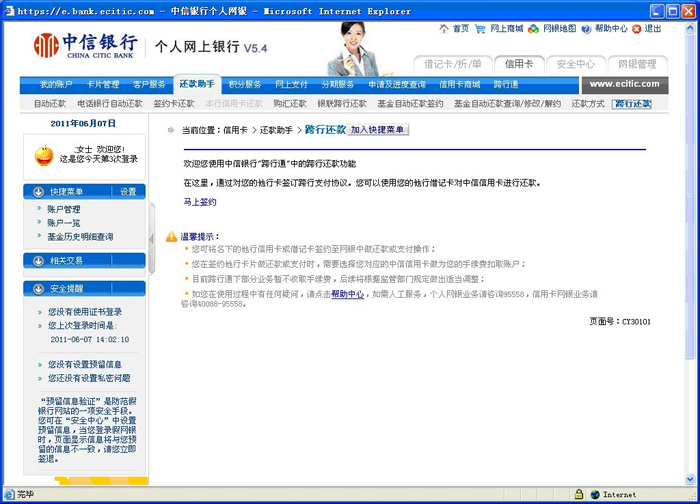Collapse the 快捷菜单 panel arrow

coord(39,191)
